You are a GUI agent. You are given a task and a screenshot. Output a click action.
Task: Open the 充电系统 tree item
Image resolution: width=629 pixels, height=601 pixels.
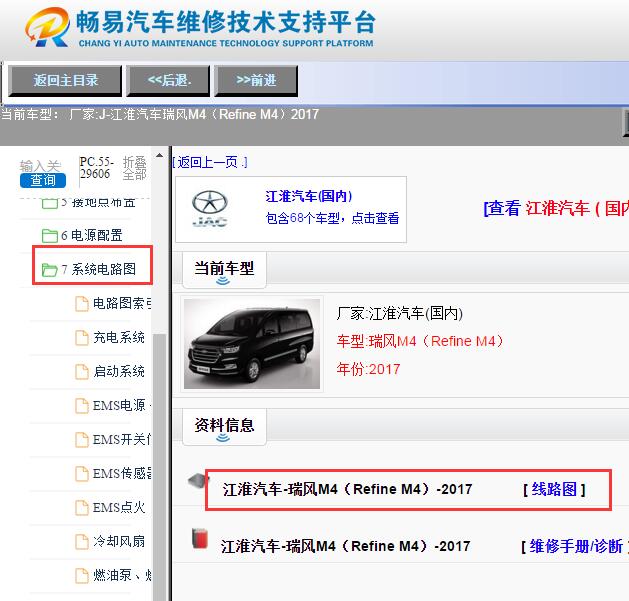[119, 337]
